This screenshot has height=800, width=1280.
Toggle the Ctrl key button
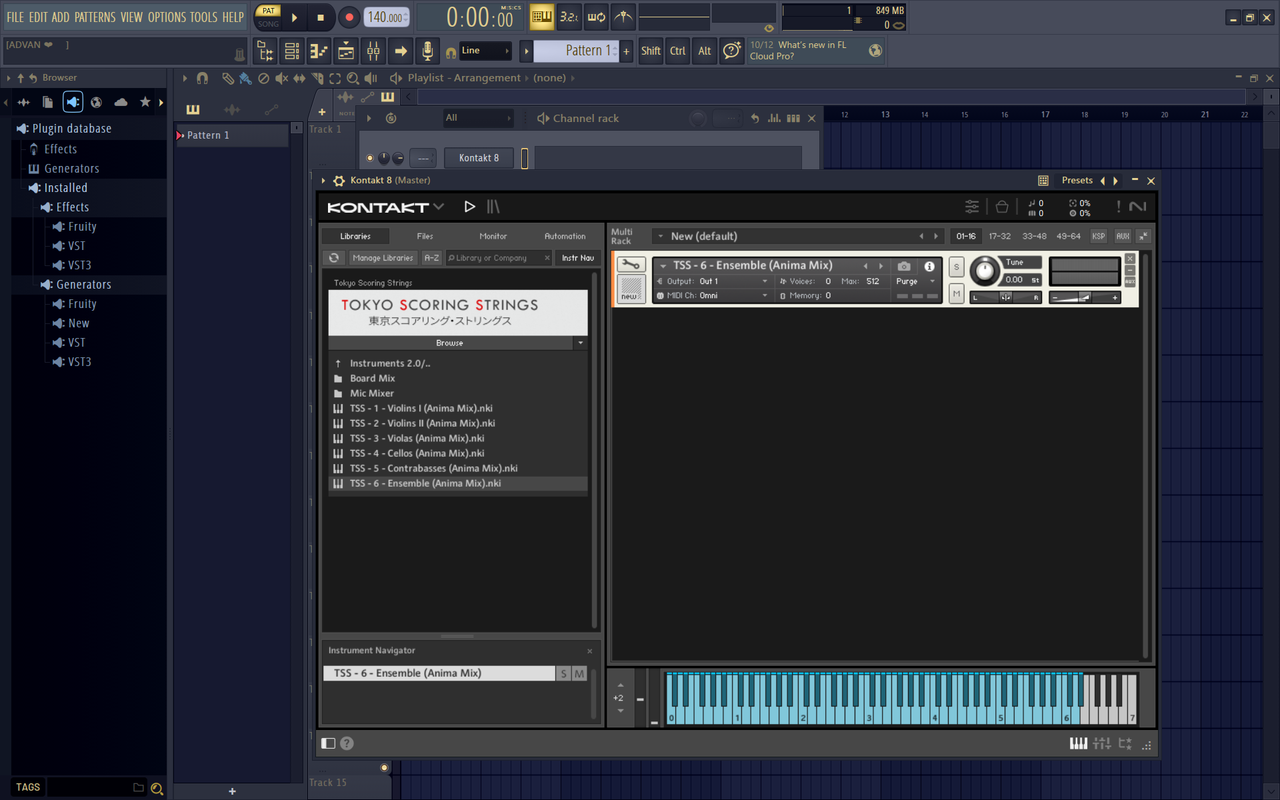(x=678, y=51)
